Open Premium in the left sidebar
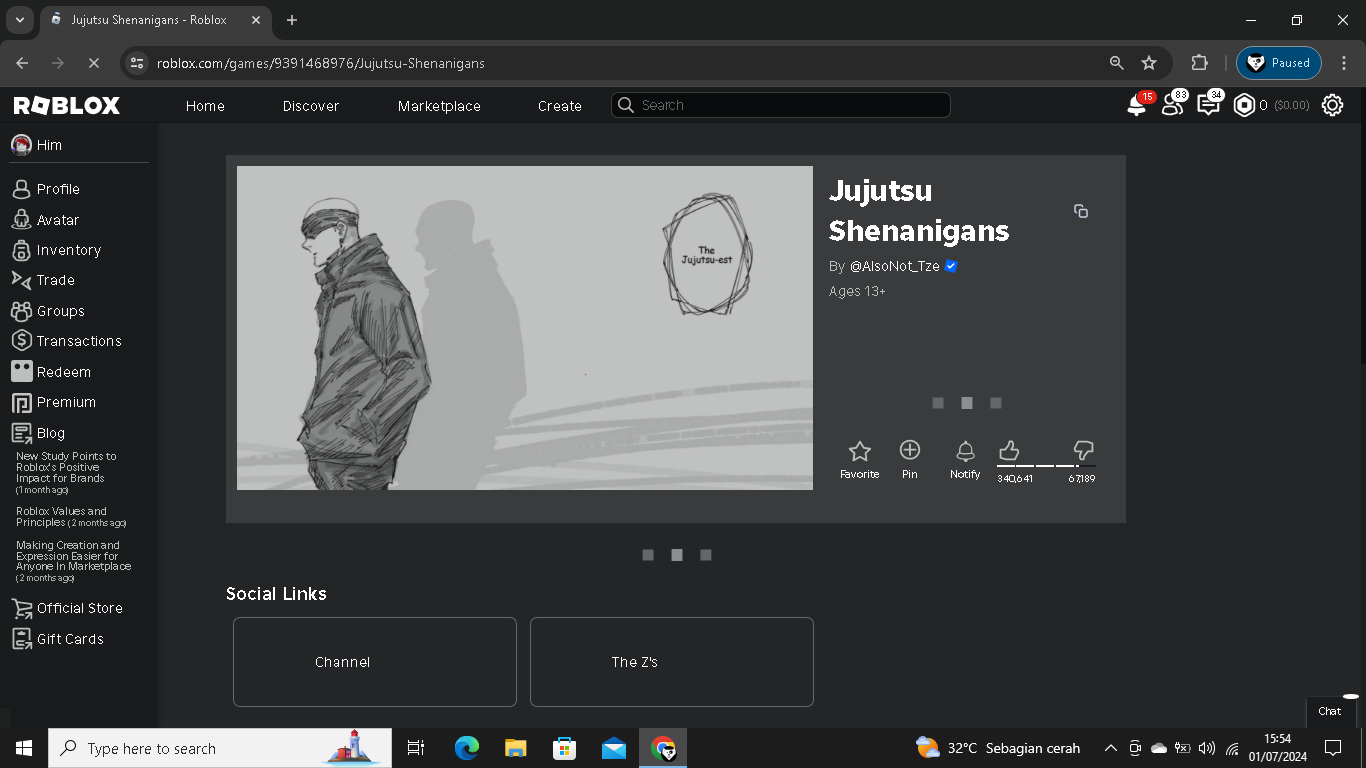The image size is (1366, 768). [66, 402]
